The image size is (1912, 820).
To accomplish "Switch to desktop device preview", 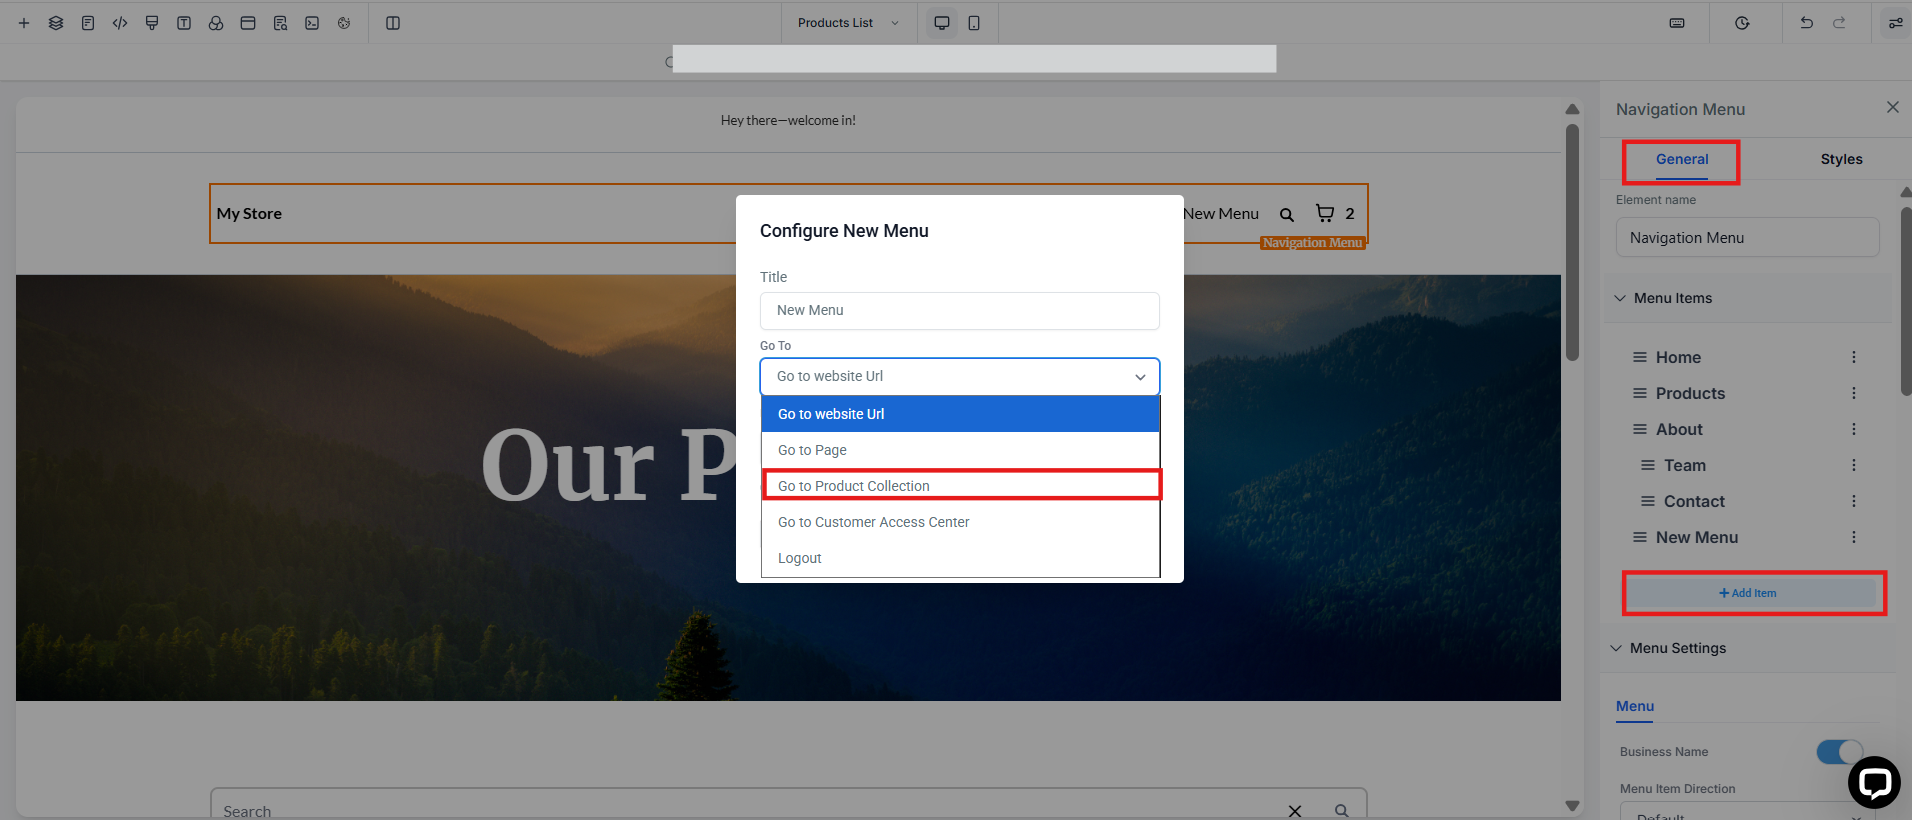I will point(942,23).
